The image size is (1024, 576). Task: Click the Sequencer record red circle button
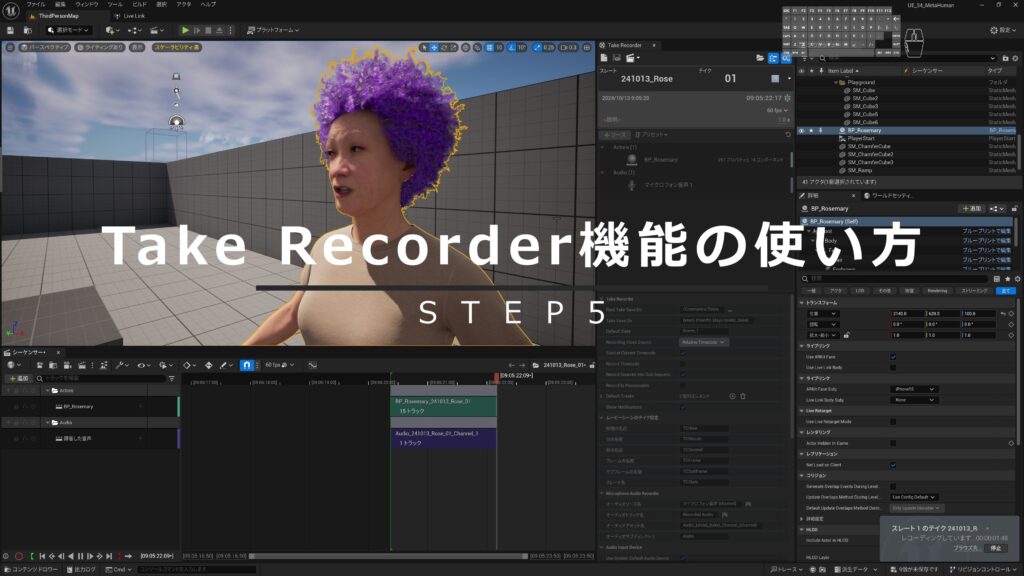tap(18, 556)
